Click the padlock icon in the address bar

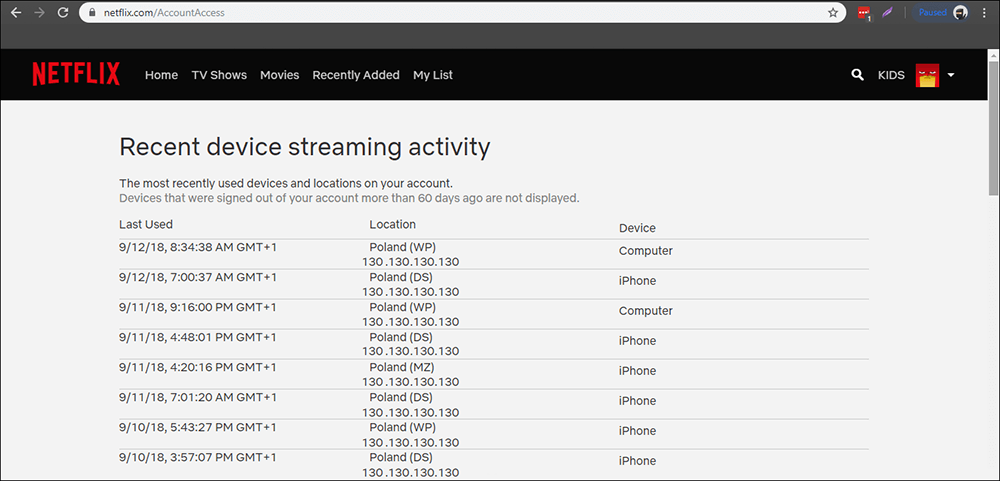(x=93, y=13)
